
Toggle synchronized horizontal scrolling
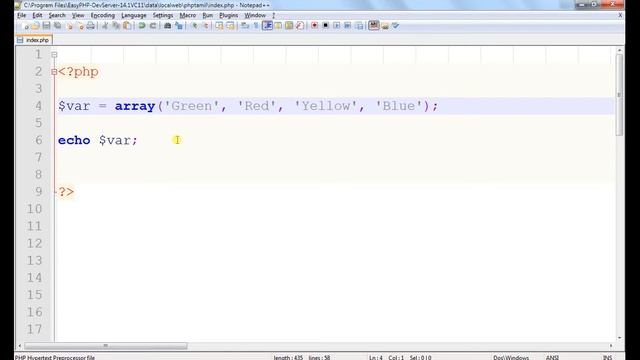[x=230, y=26]
